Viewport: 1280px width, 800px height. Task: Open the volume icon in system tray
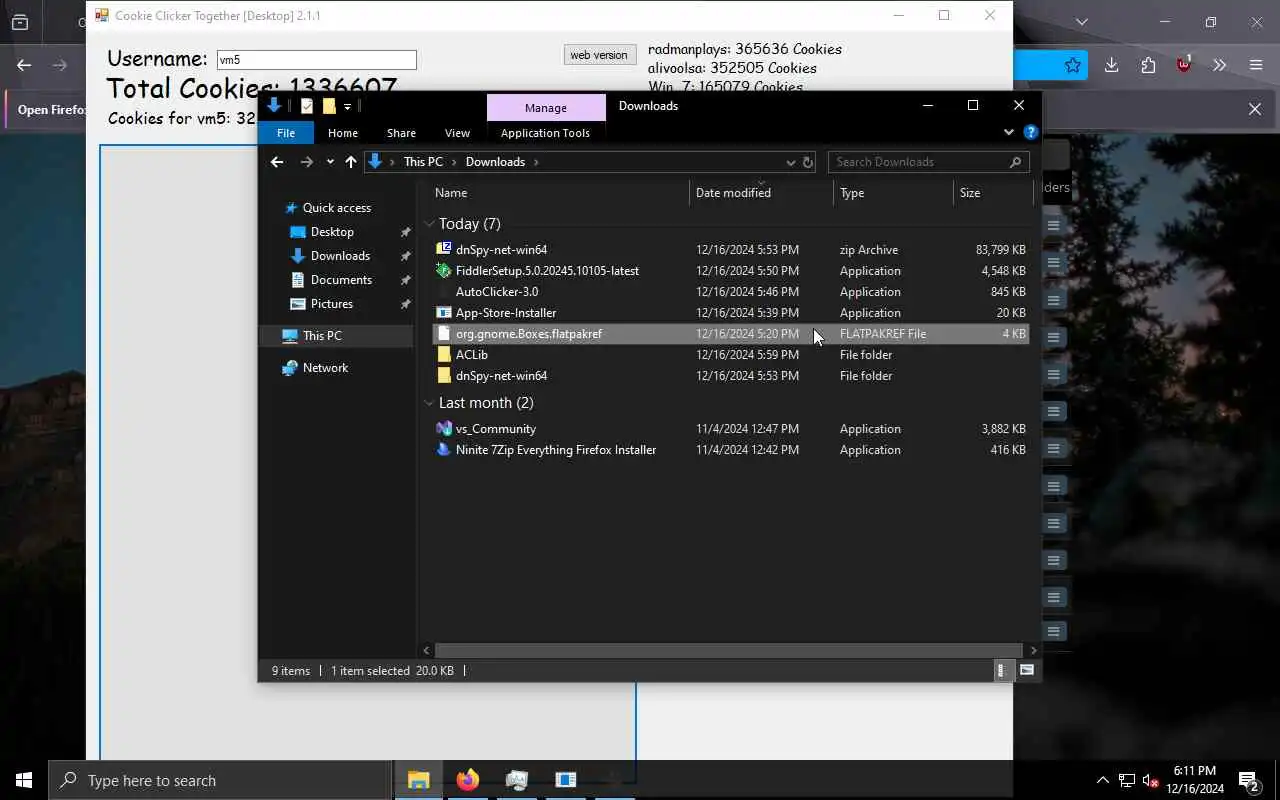[x=1150, y=780]
